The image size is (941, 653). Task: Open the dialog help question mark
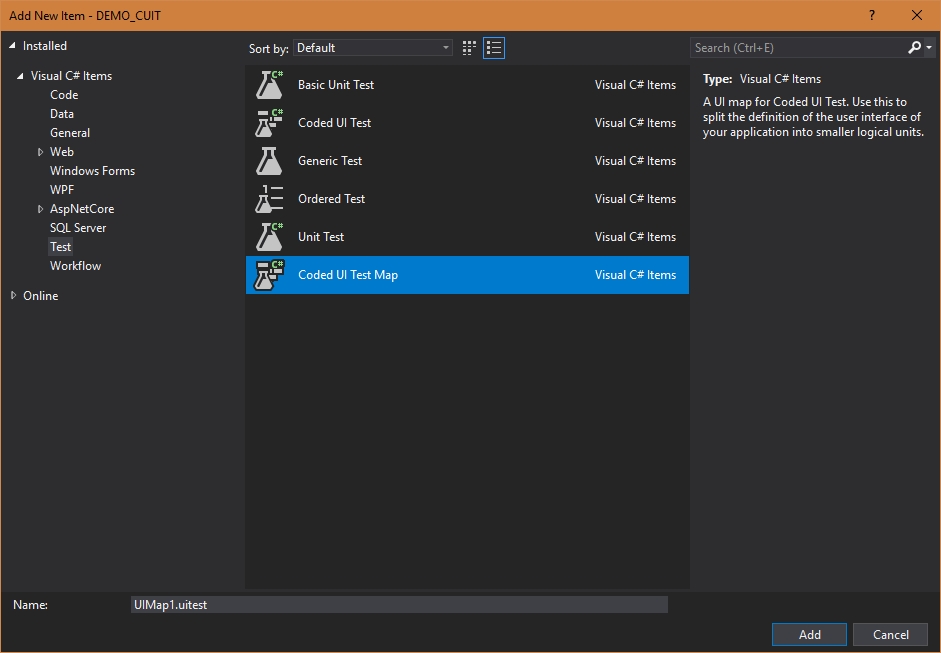tap(873, 15)
